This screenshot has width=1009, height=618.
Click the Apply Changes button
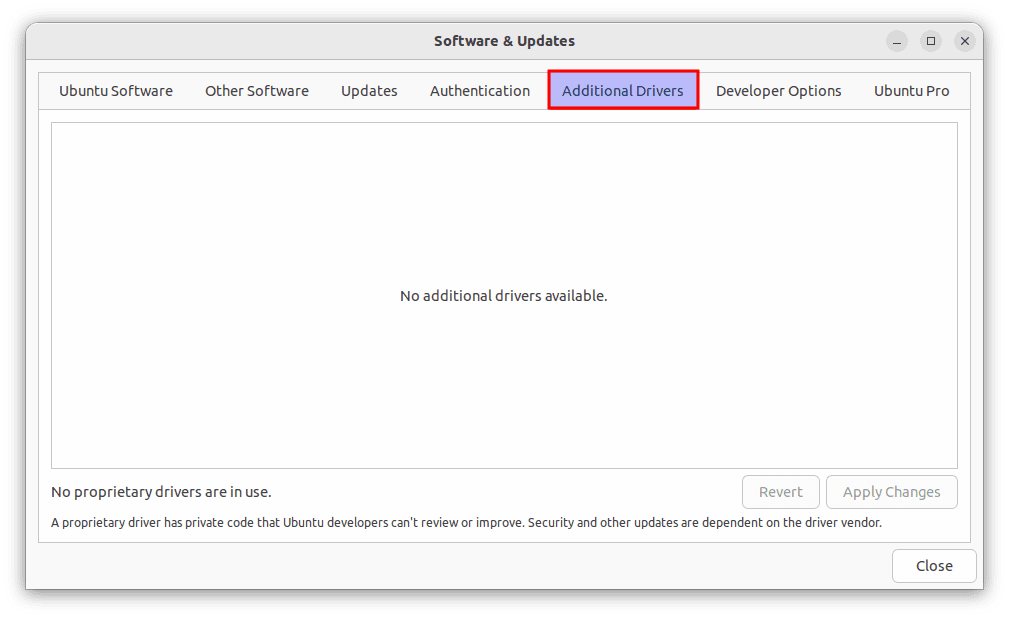coord(892,492)
